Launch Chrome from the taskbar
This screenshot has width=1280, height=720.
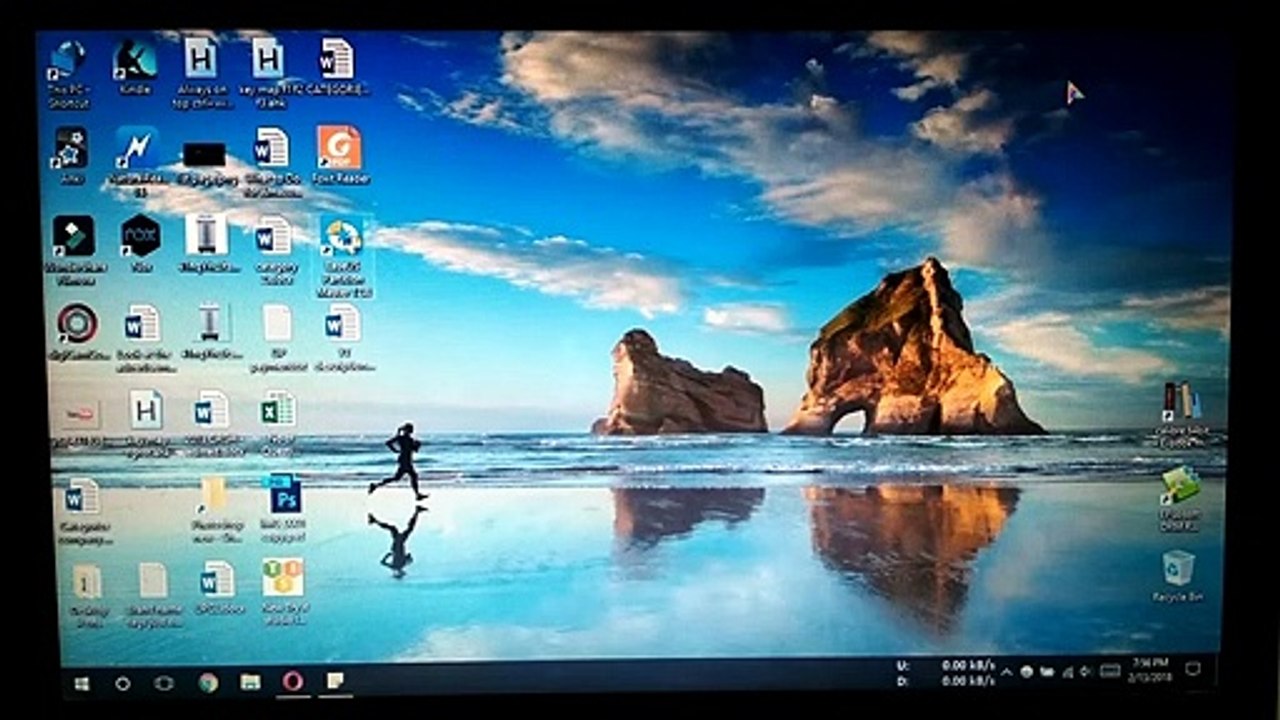point(208,683)
